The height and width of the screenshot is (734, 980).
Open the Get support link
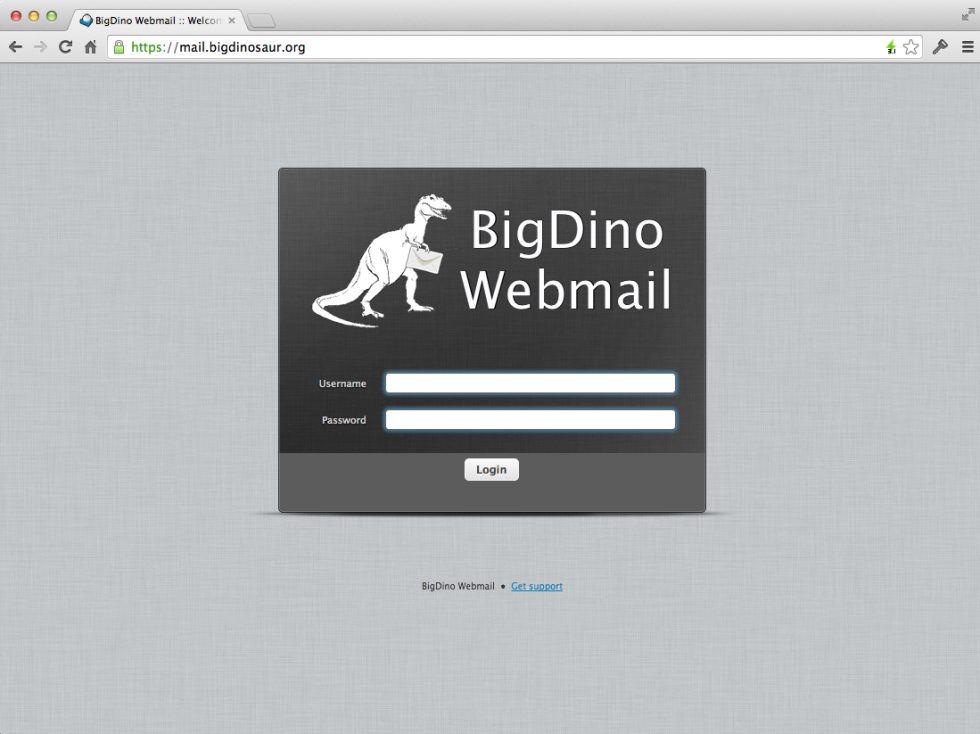point(537,586)
